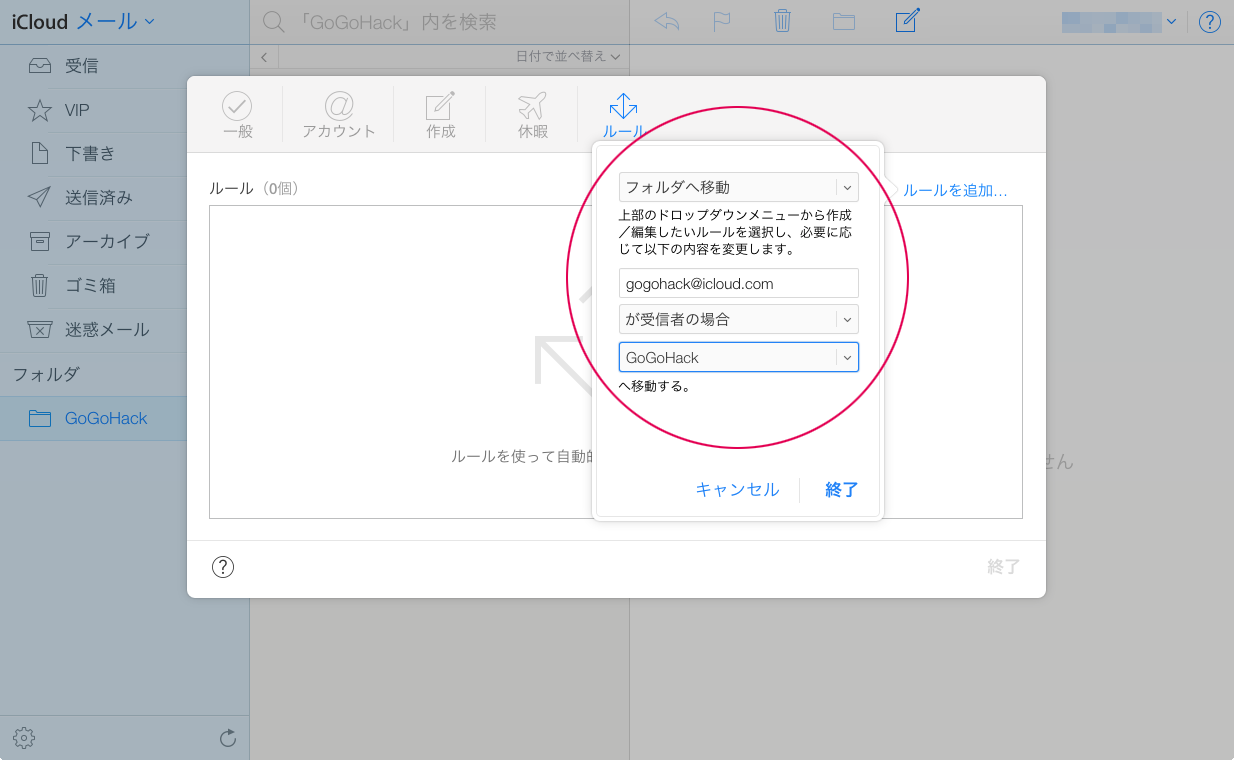The width and height of the screenshot is (1234, 760).
Task: Open the 一般 (General) settings tab
Action: click(238, 115)
